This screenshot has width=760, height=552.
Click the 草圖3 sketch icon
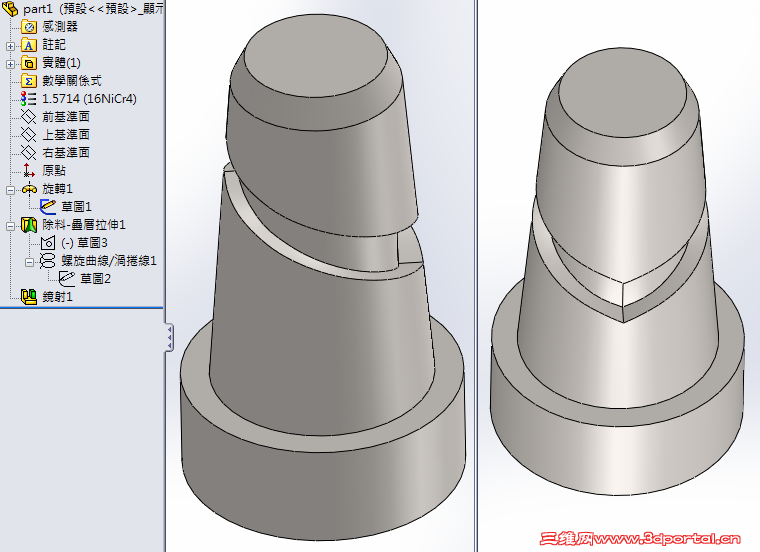[48, 242]
